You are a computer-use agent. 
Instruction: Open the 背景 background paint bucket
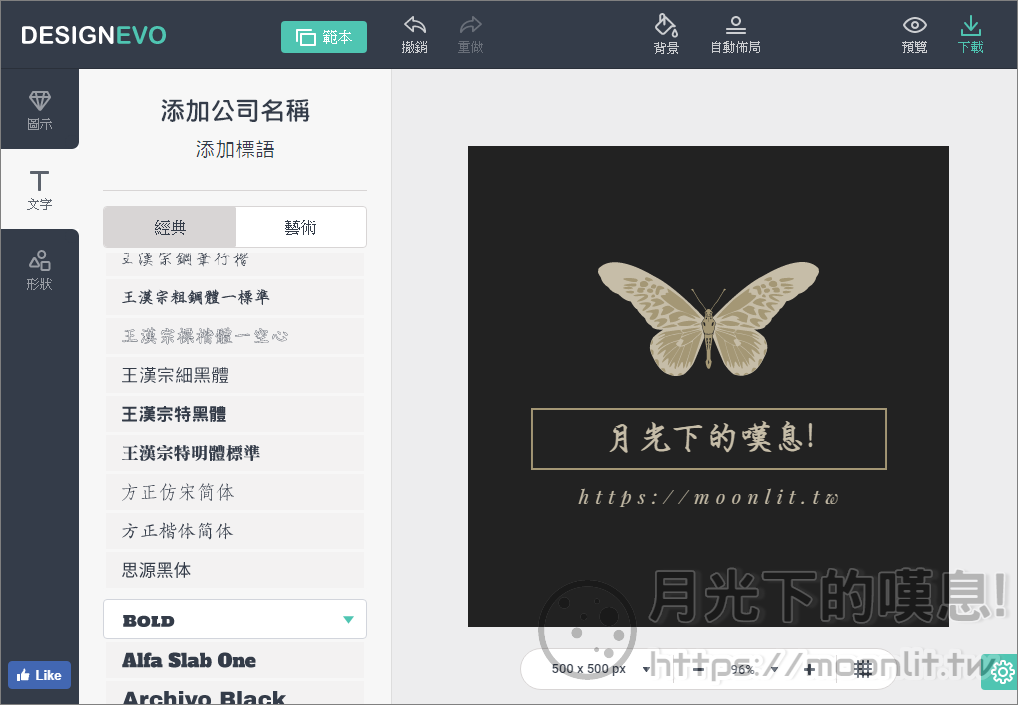(x=666, y=34)
